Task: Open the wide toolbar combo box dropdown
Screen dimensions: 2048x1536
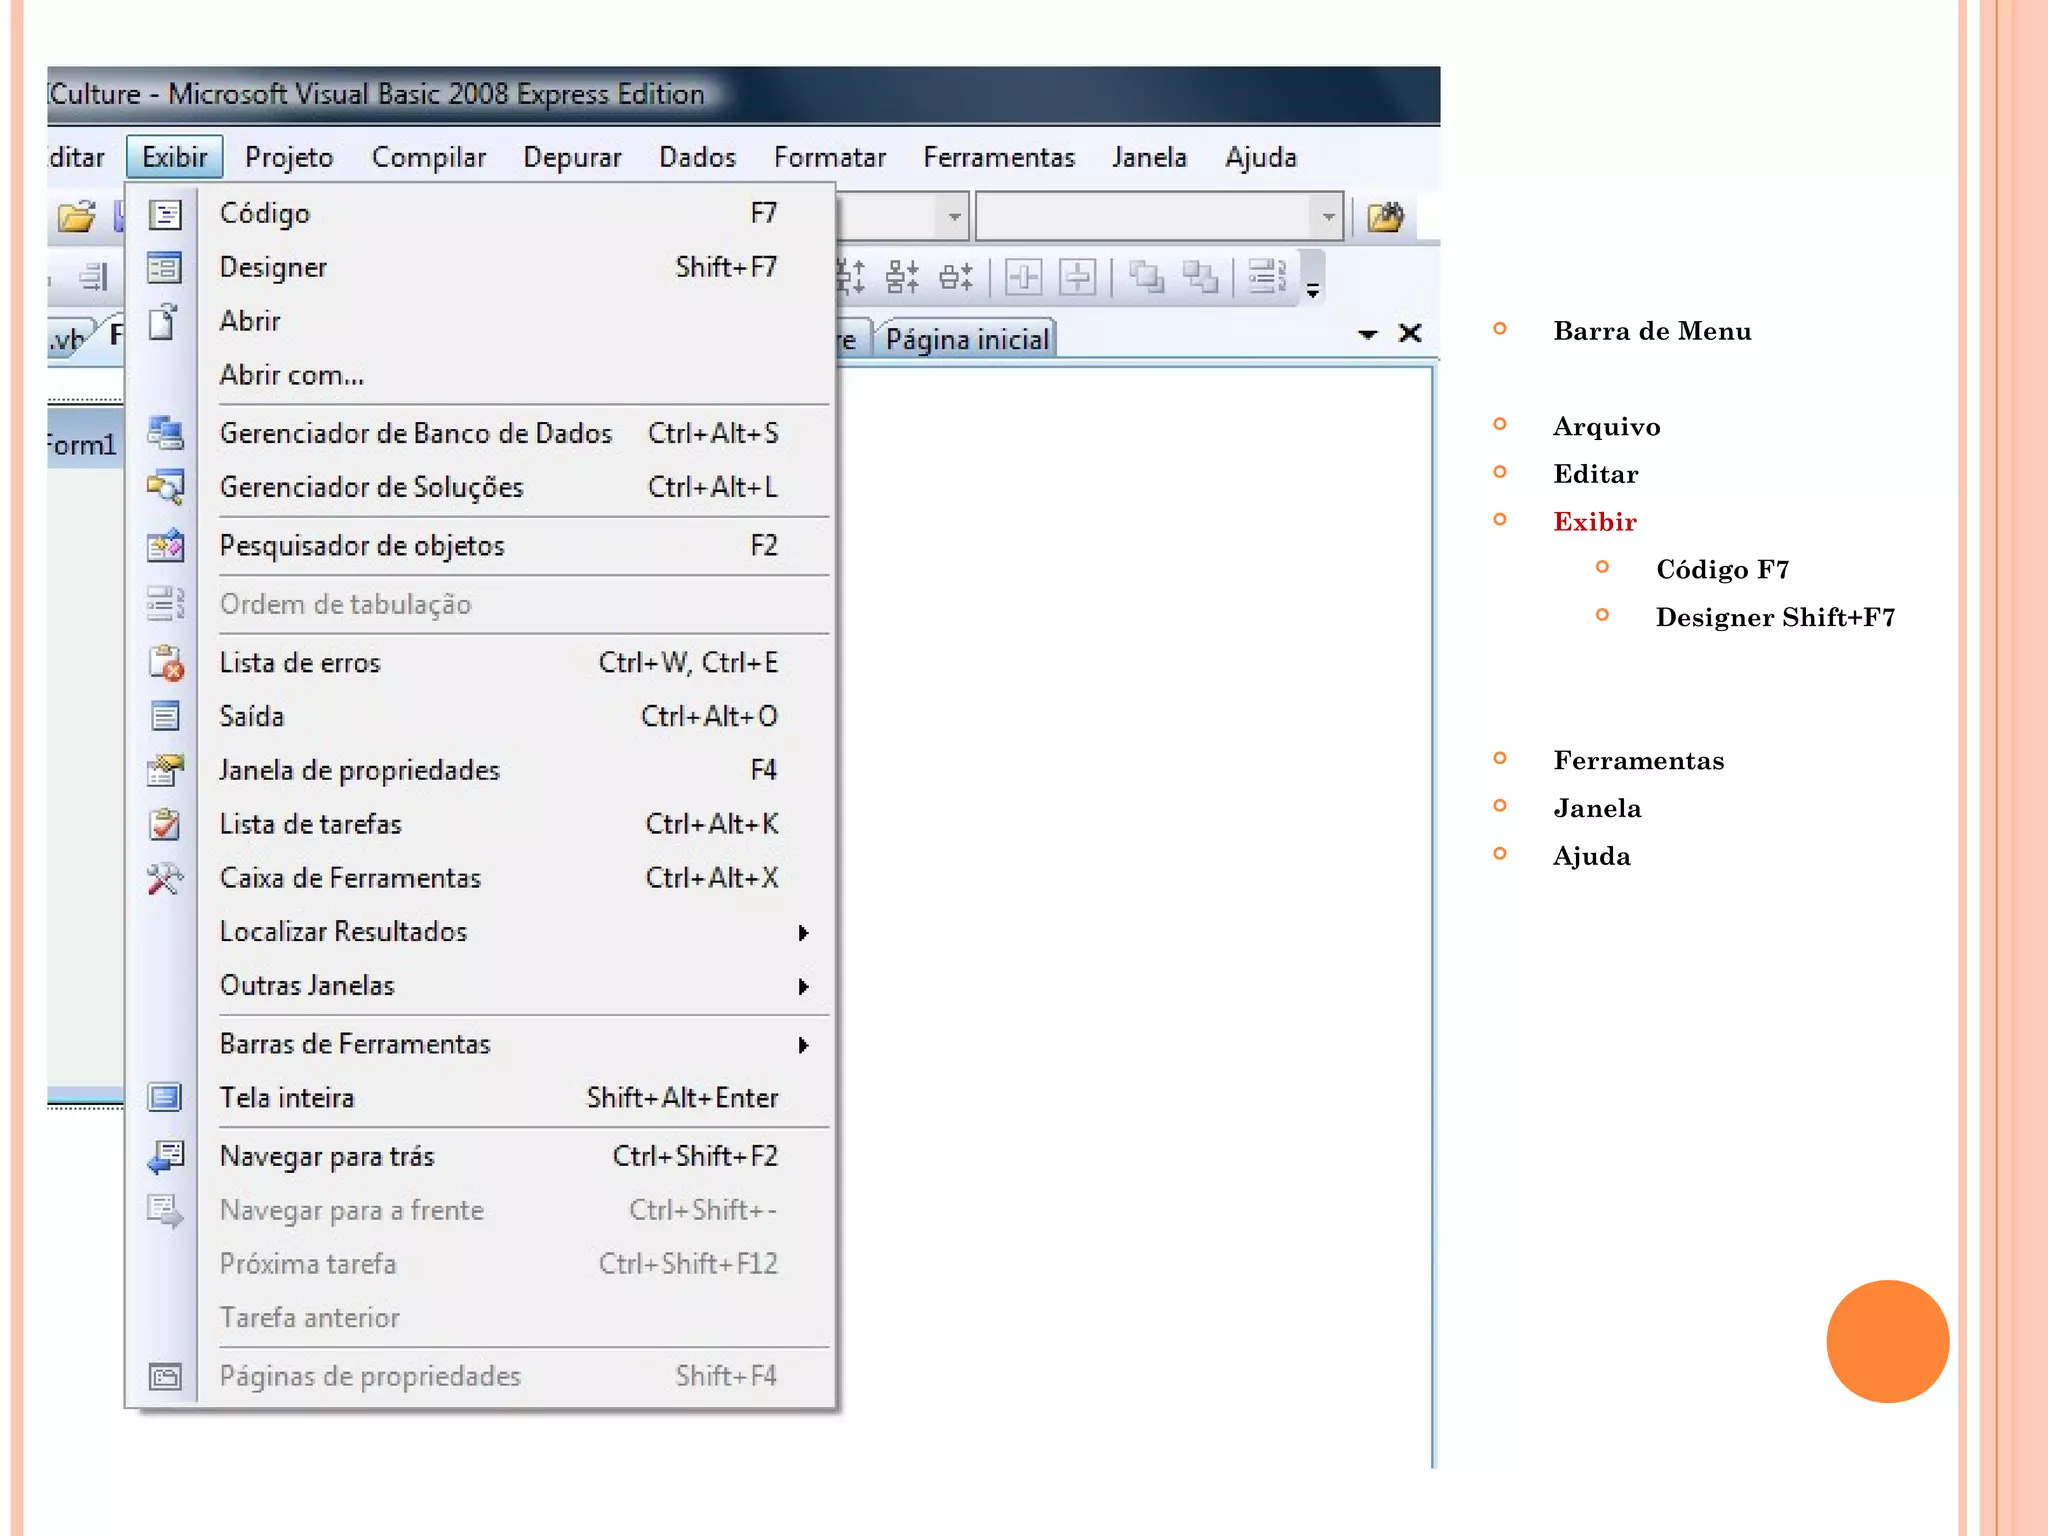Action: [x=1328, y=216]
